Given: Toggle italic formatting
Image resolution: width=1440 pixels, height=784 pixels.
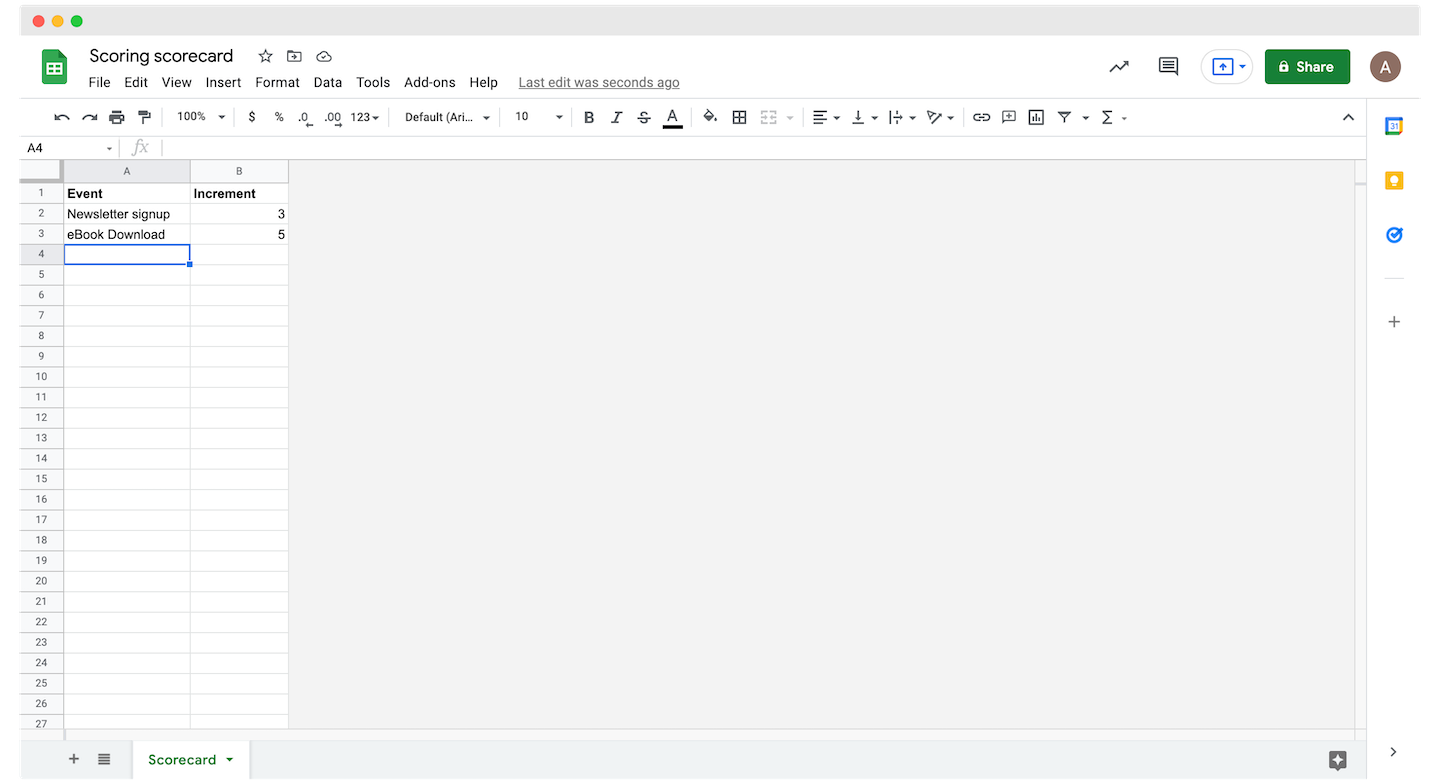Looking at the screenshot, I should click(617, 117).
